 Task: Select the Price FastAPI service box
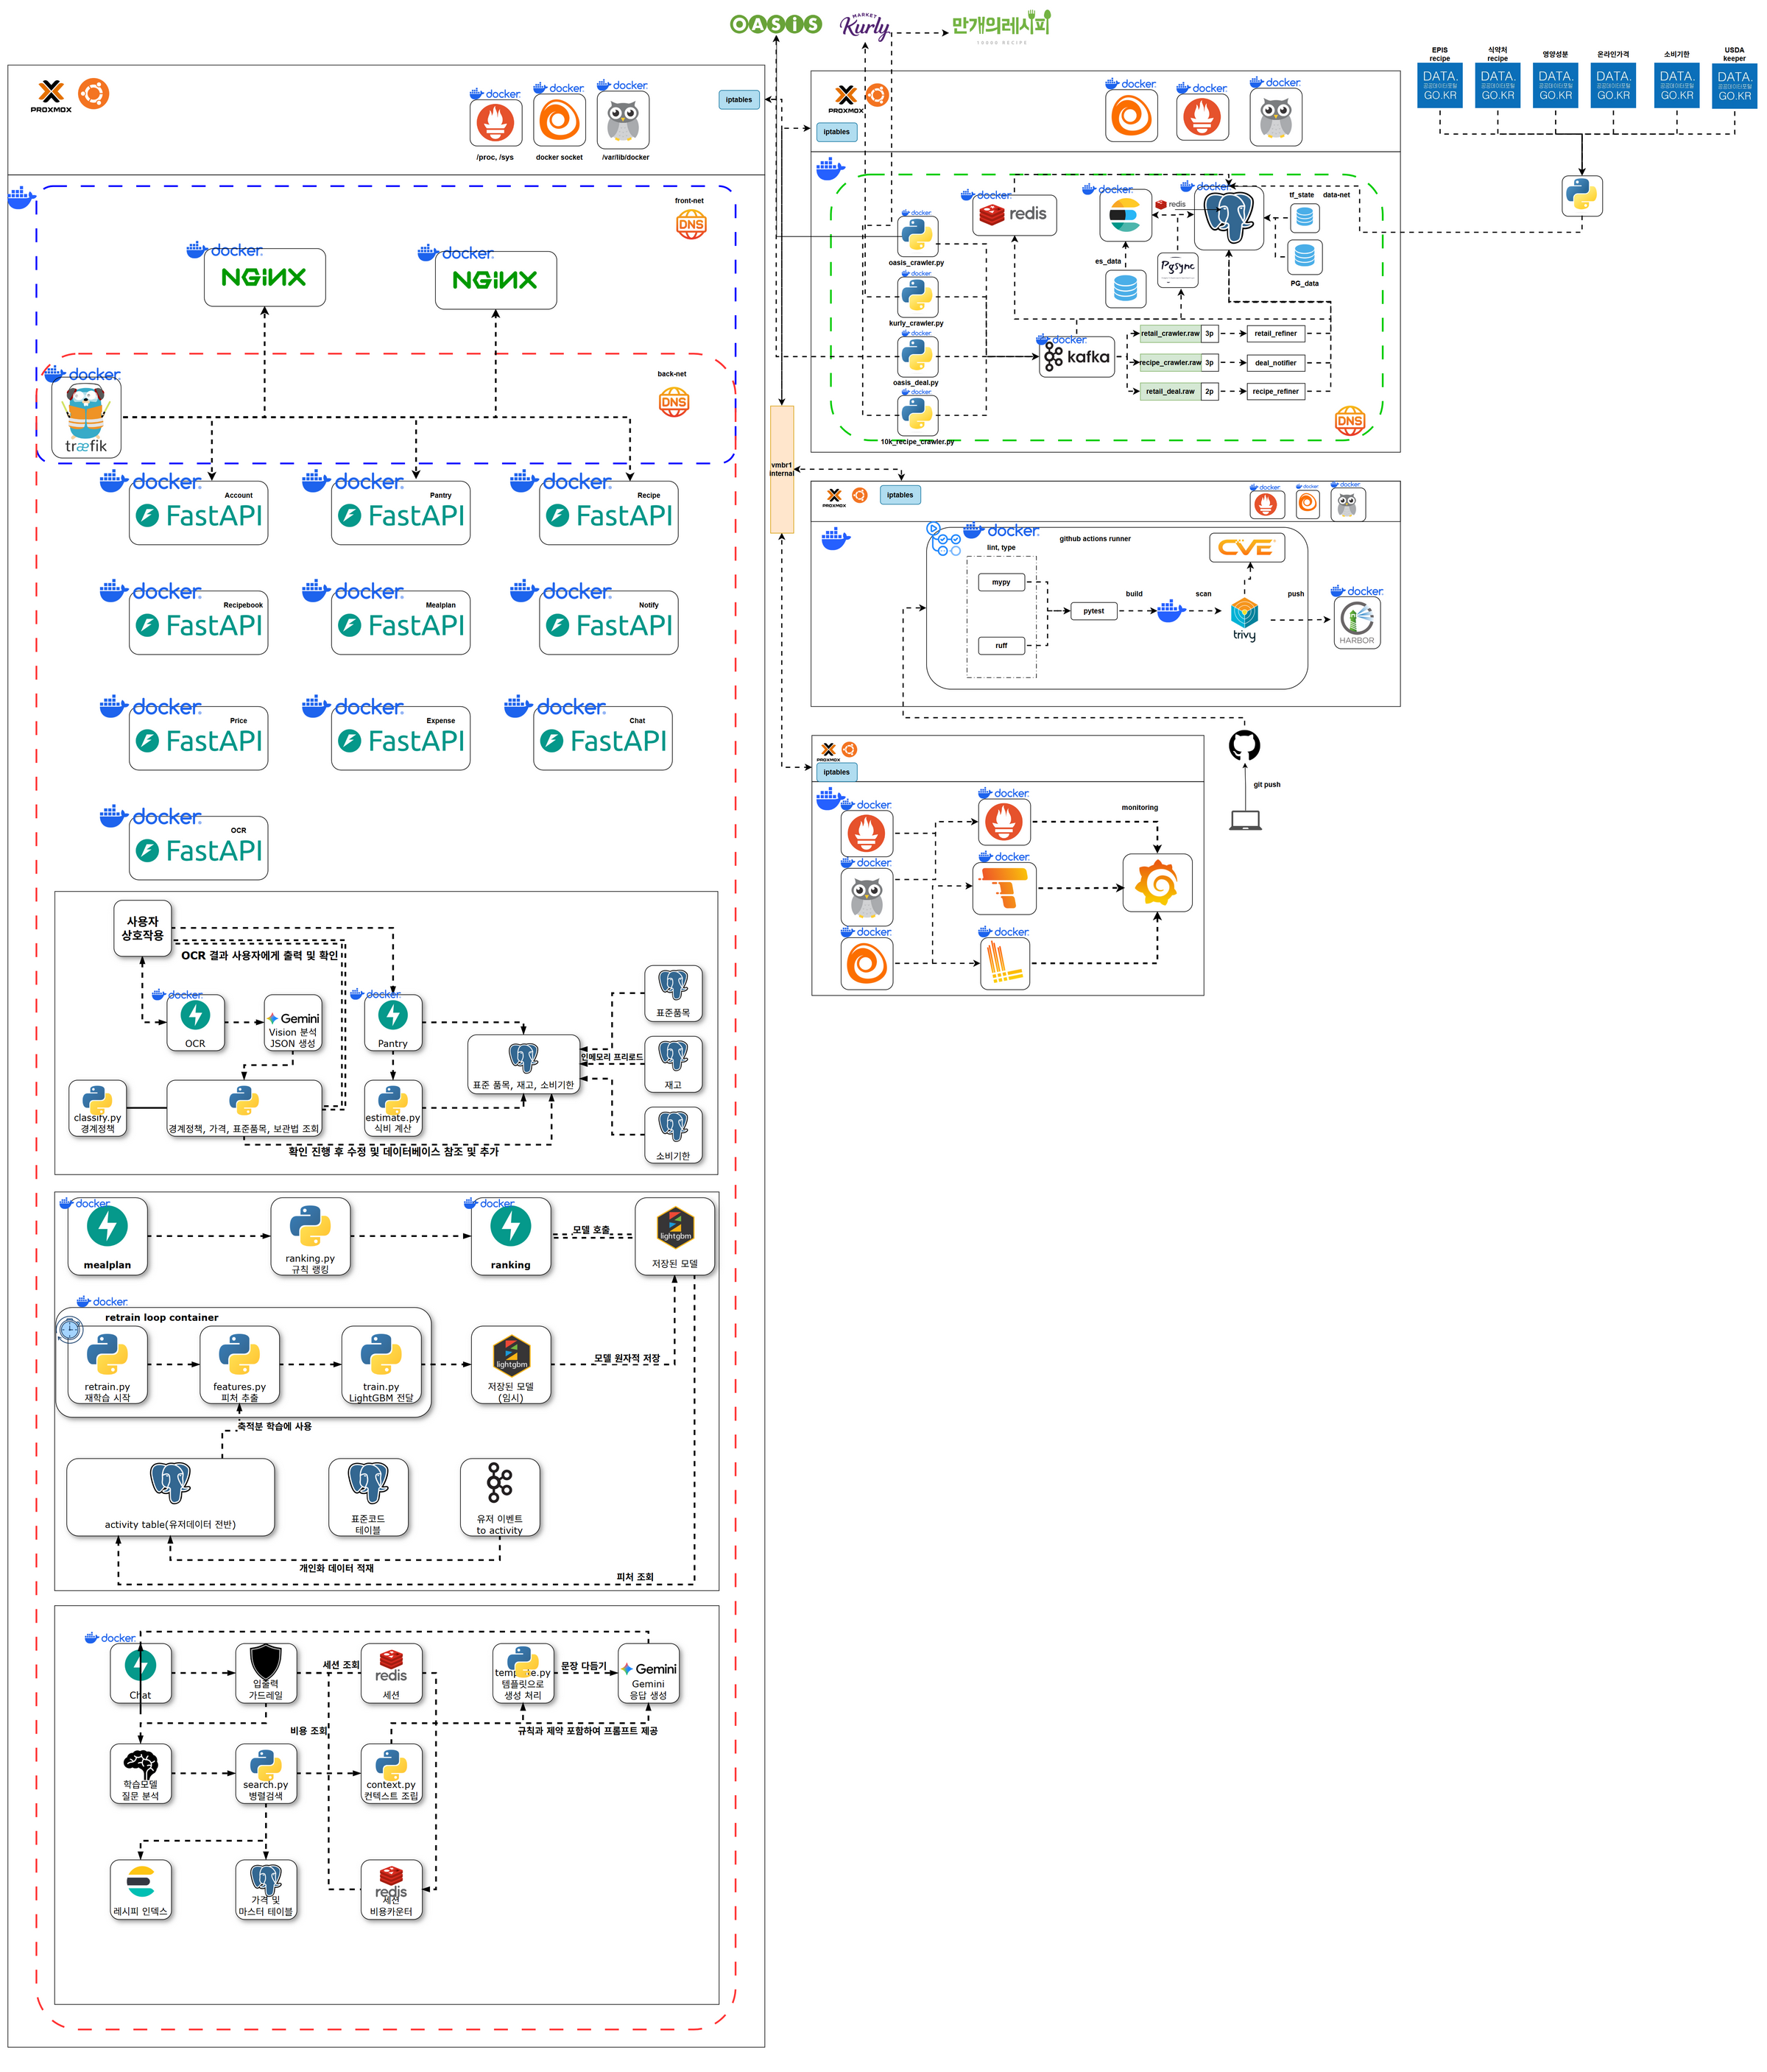(x=199, y=739)
